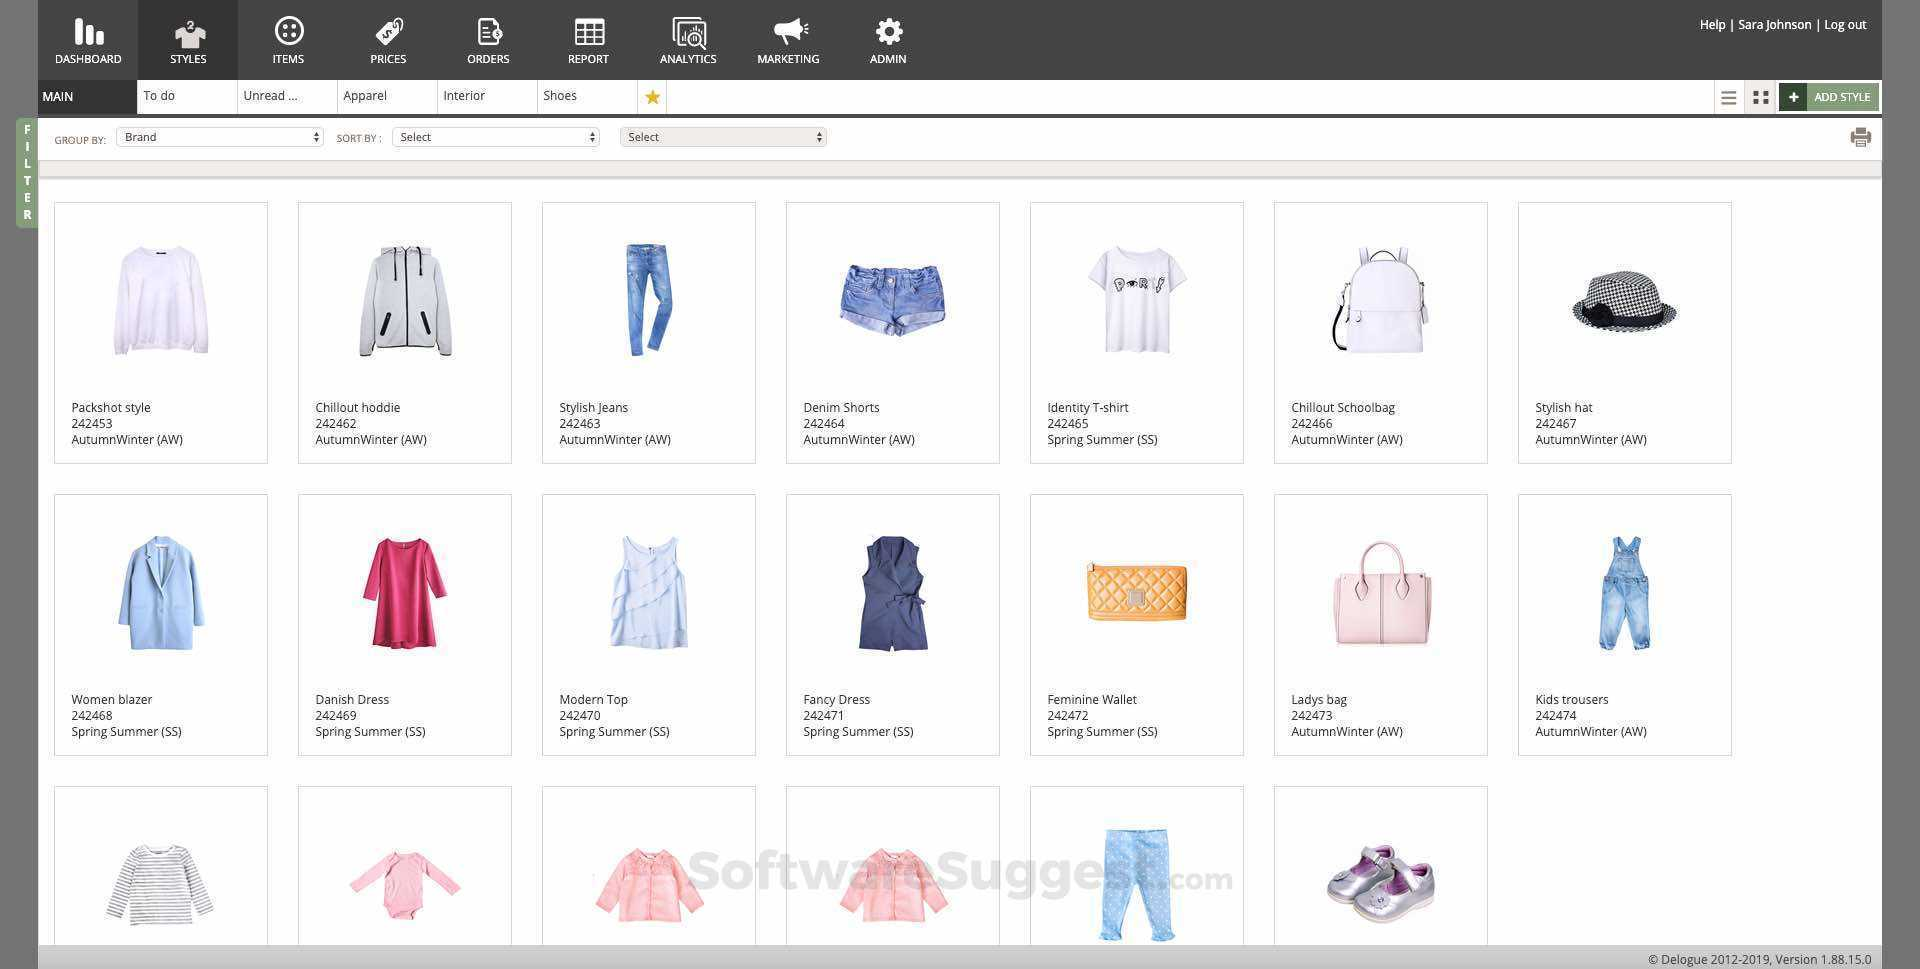Expand the vertical Filter side panel

[27, 172]
